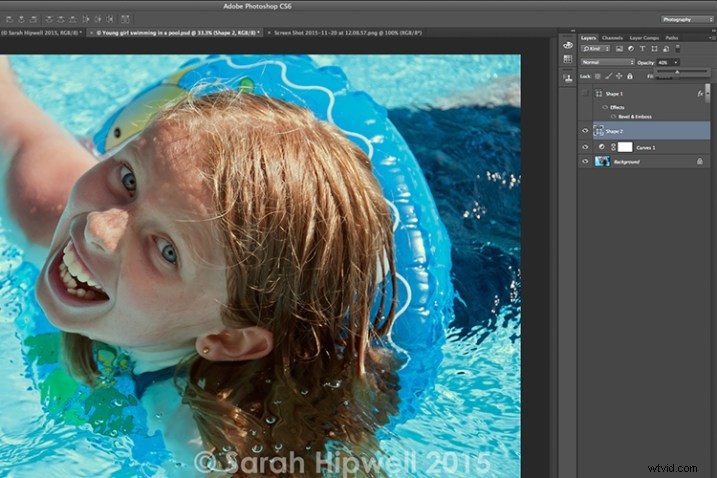717x478 pixels.
Task: Enable Lock image pixels brush icon
Action: [608, 76]
